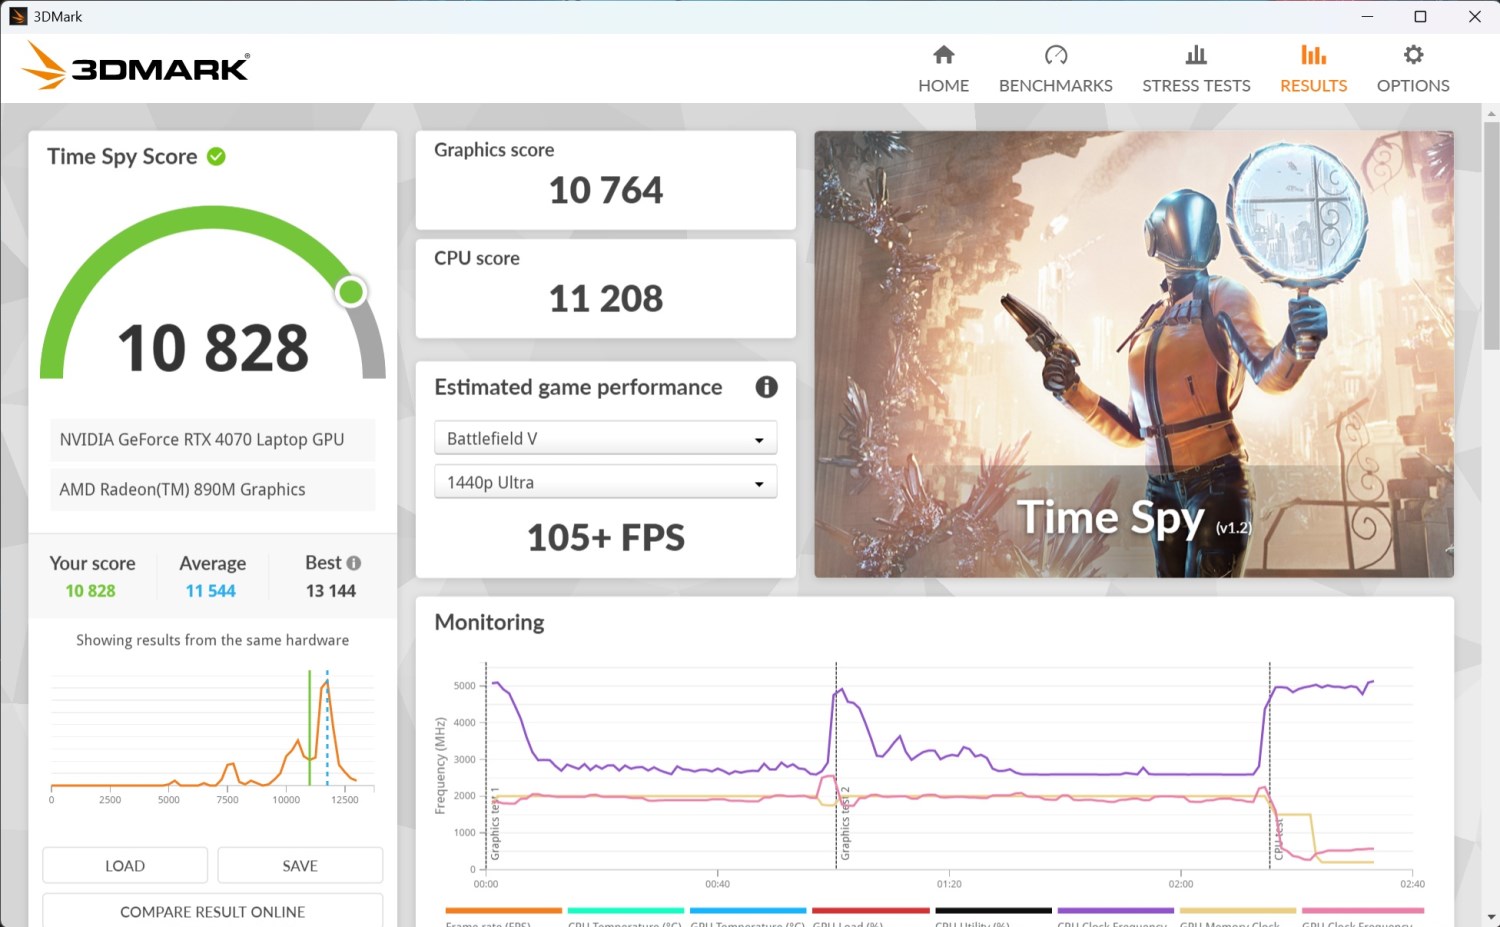Click the 3DMARK logo in the header
The width and height of the screenshot is (1500, 927).
coord(136,66)
